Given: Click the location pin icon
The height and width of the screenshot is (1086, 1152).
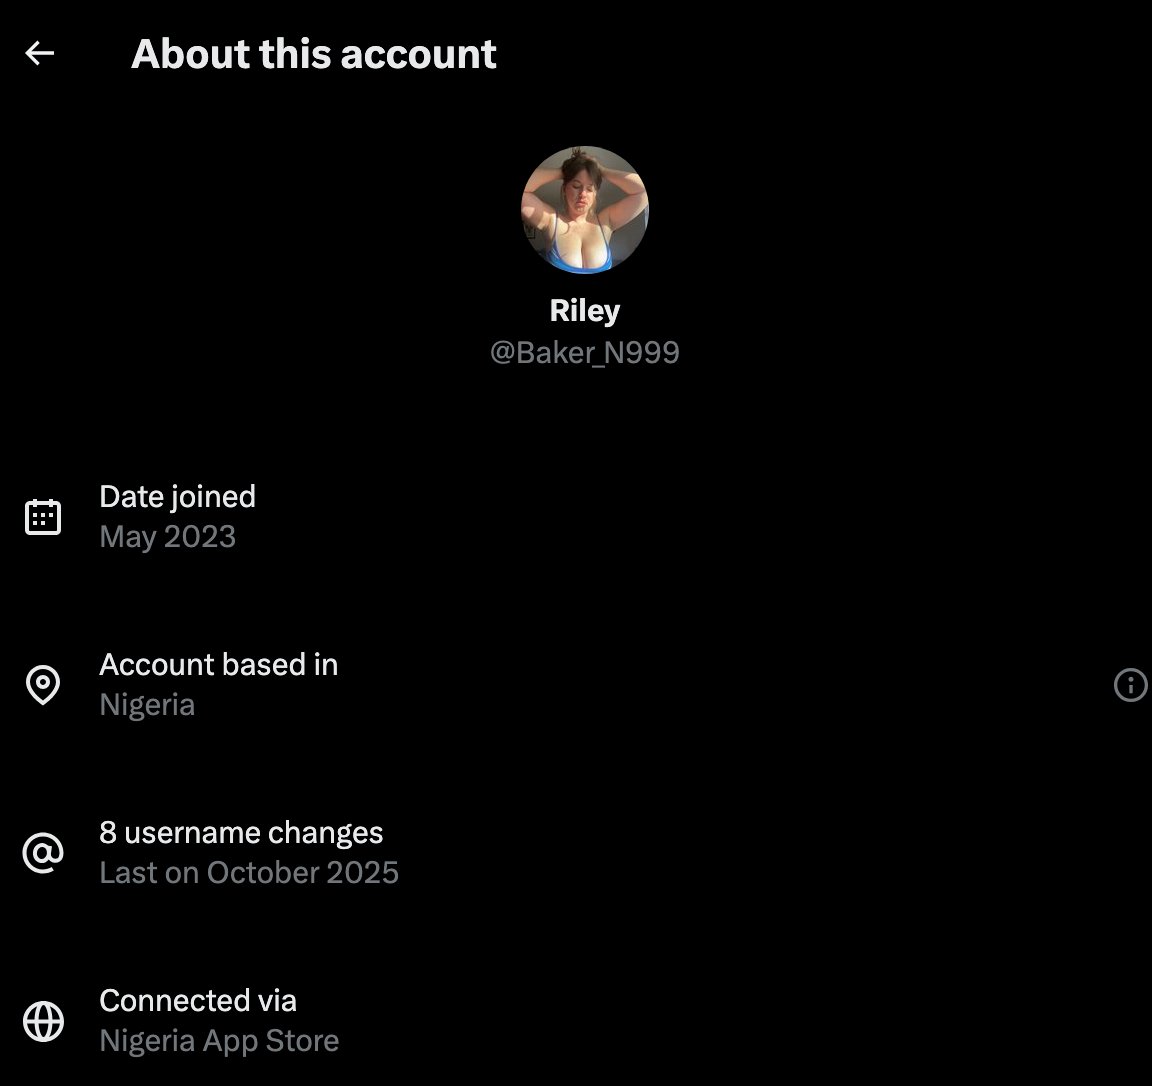Looking at the screenshot, I should pyautogui.click(x=43, y=685).
